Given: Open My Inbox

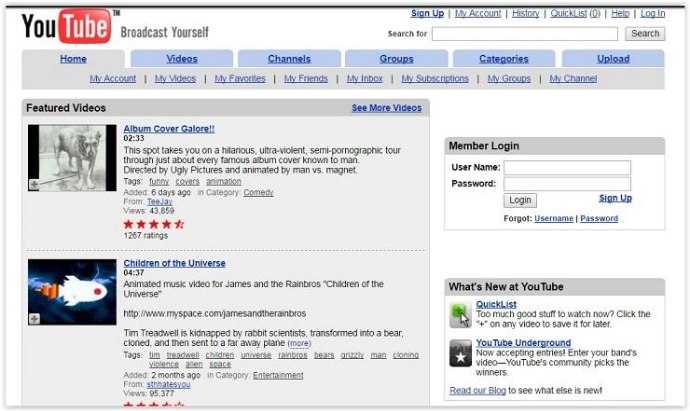Looking at the screenshot, I should (365, 79).
